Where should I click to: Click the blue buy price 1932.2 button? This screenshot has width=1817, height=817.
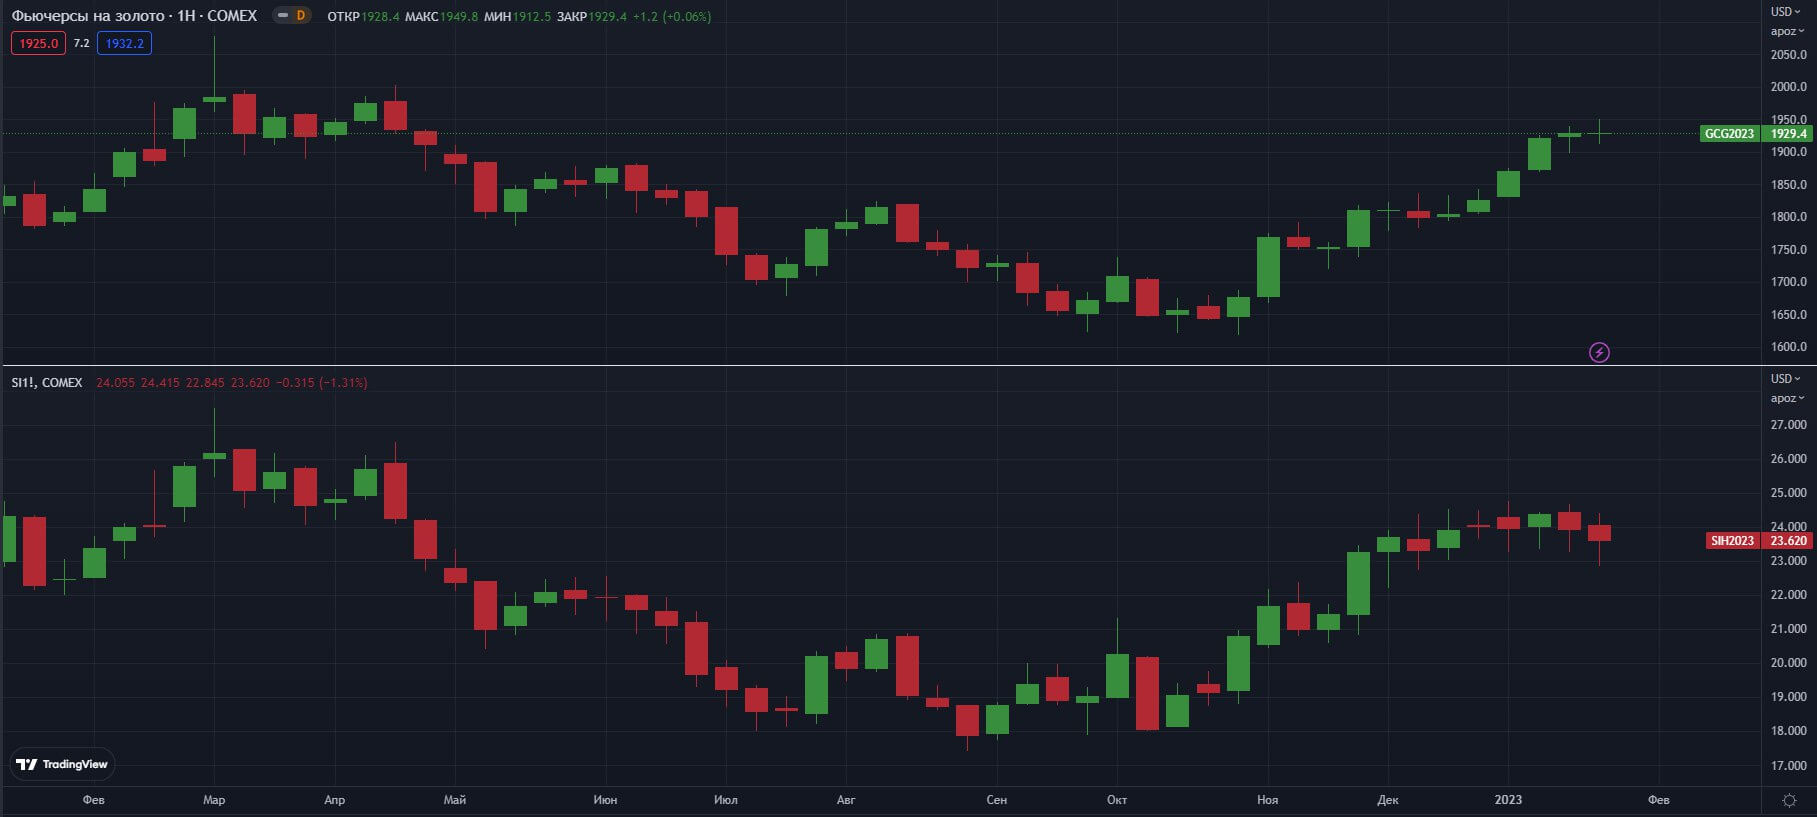coord(124,43)
